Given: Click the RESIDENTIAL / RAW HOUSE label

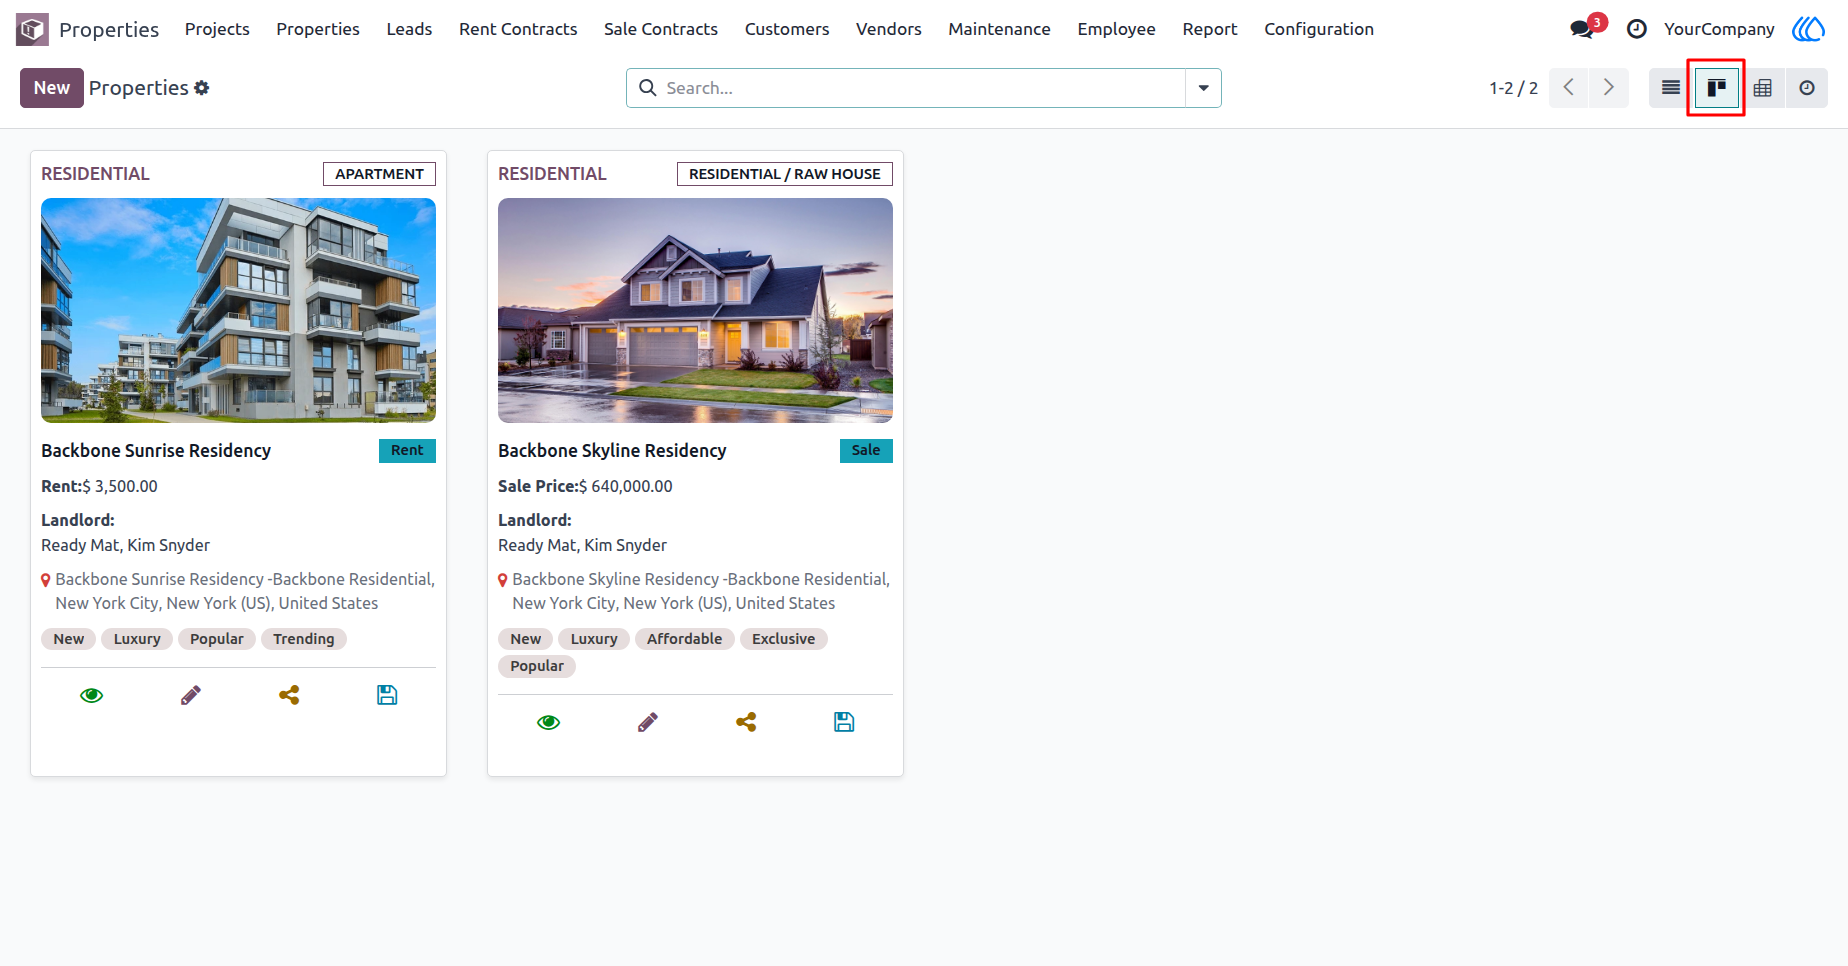Looking at the screenshot, I should 785,174.
